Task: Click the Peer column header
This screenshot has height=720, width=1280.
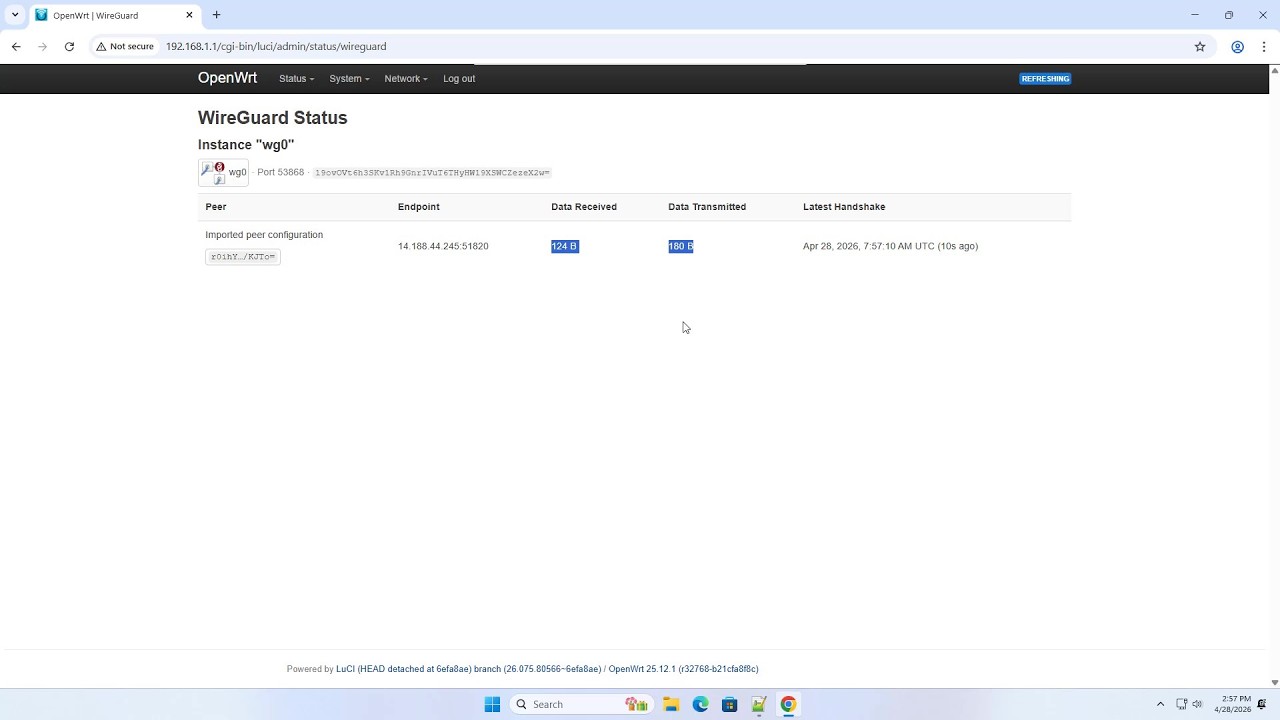Action: coord(216,206)
